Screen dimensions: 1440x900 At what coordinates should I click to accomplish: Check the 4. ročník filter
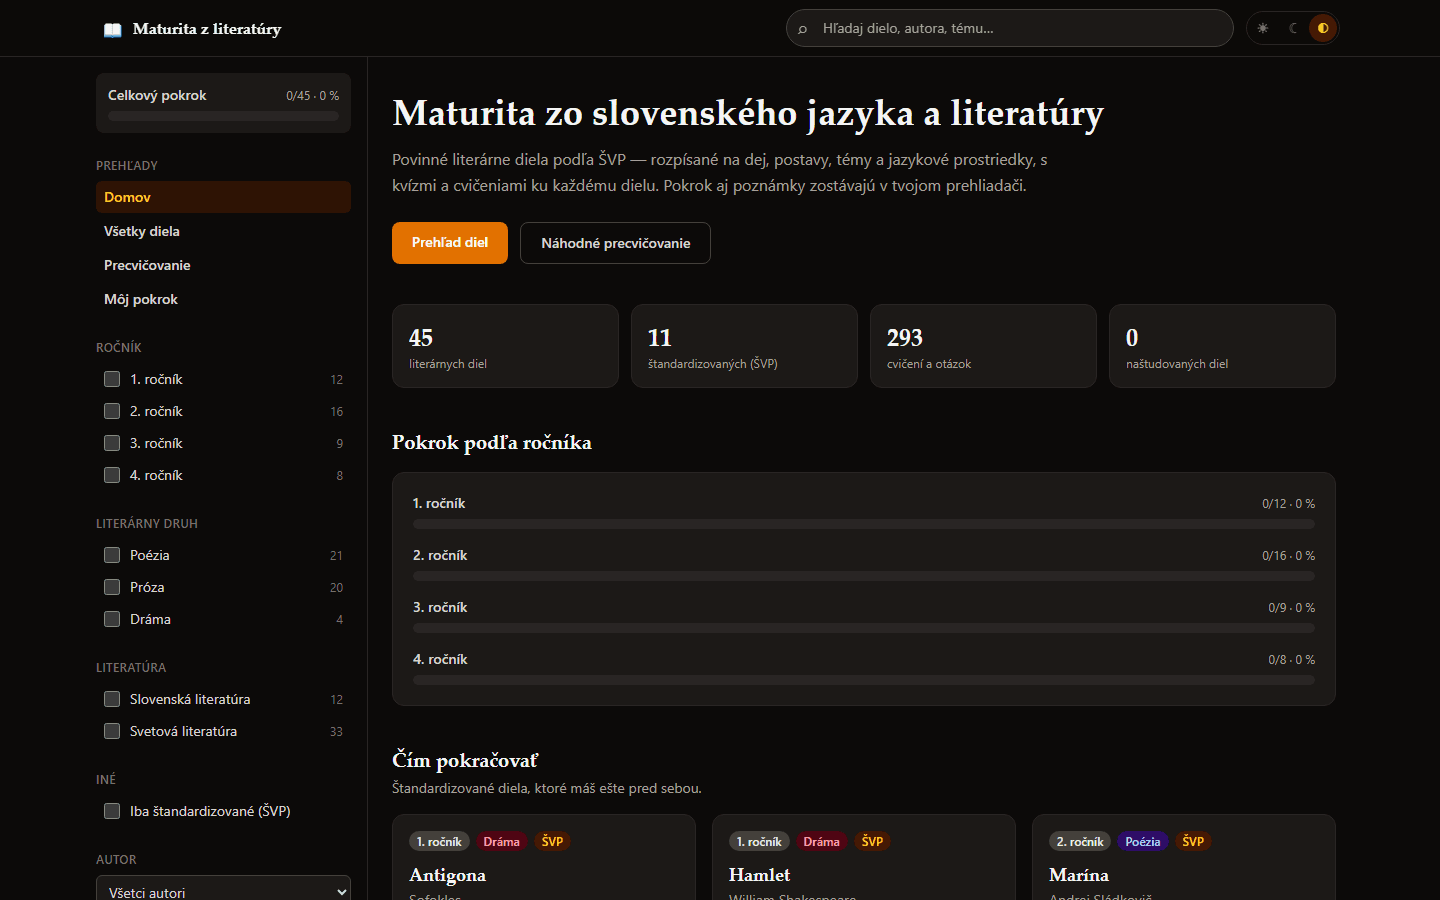click(112, 475)
